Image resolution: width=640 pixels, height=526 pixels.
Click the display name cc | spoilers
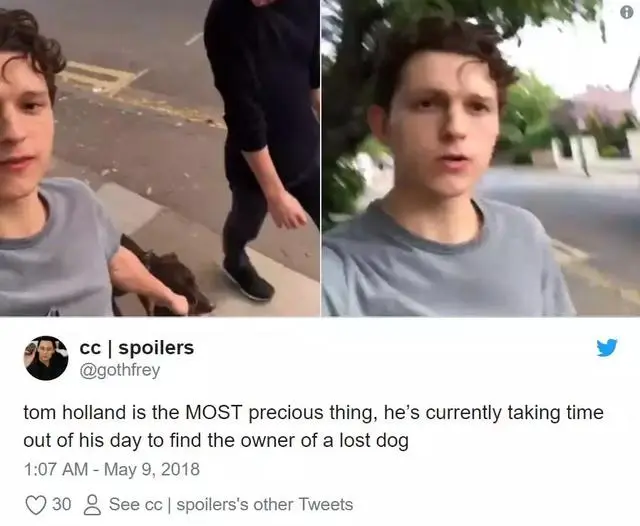coord(137,348)
